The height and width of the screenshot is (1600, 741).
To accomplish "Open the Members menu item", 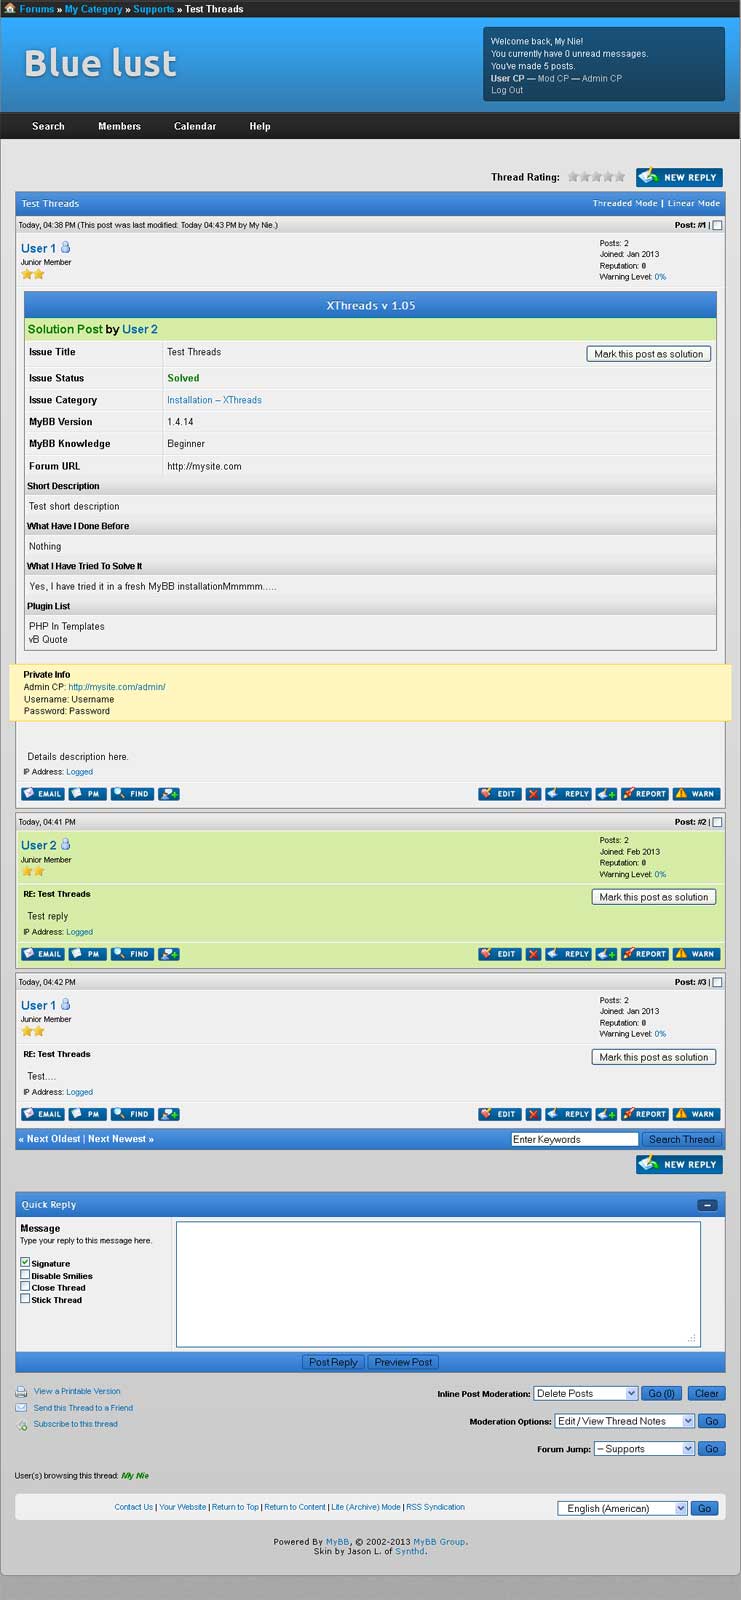I will (x=119, y=126).
